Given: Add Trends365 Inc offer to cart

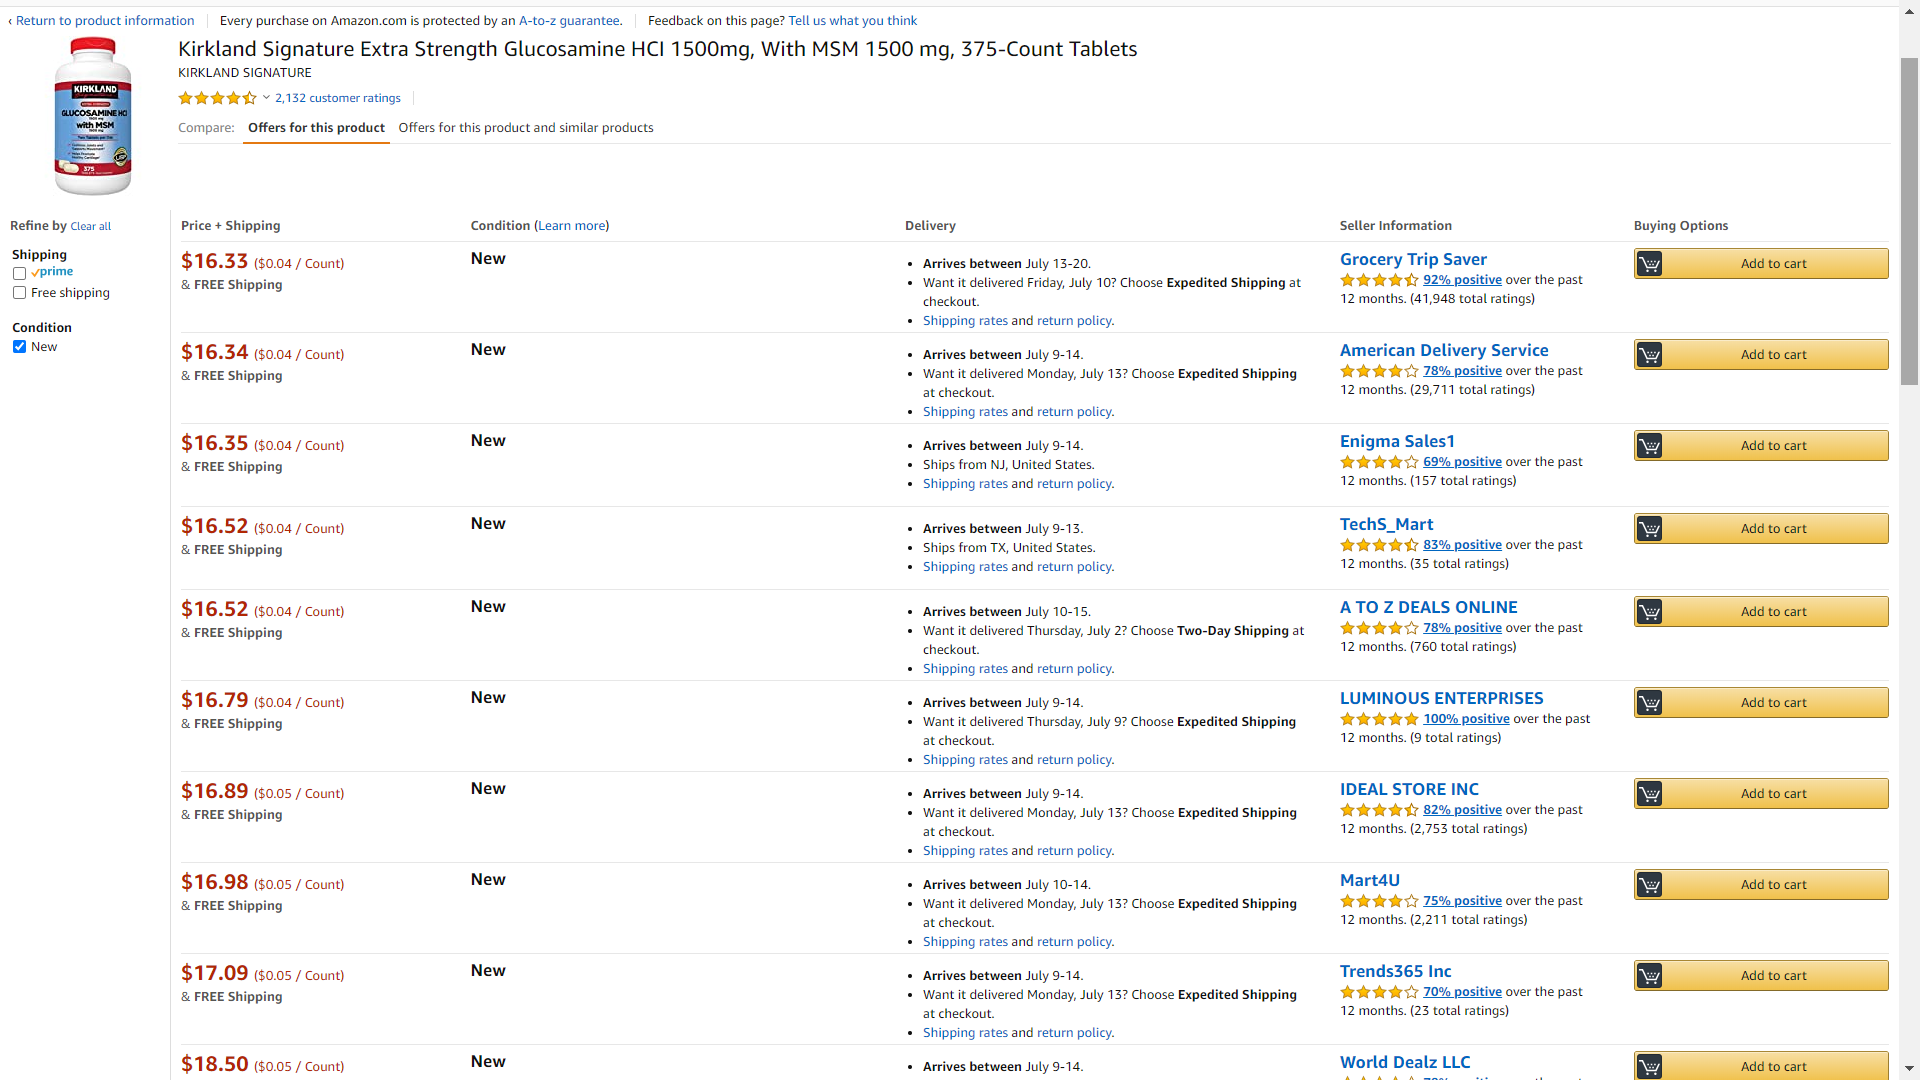Looking at the screenshot, I should 1772,976.
